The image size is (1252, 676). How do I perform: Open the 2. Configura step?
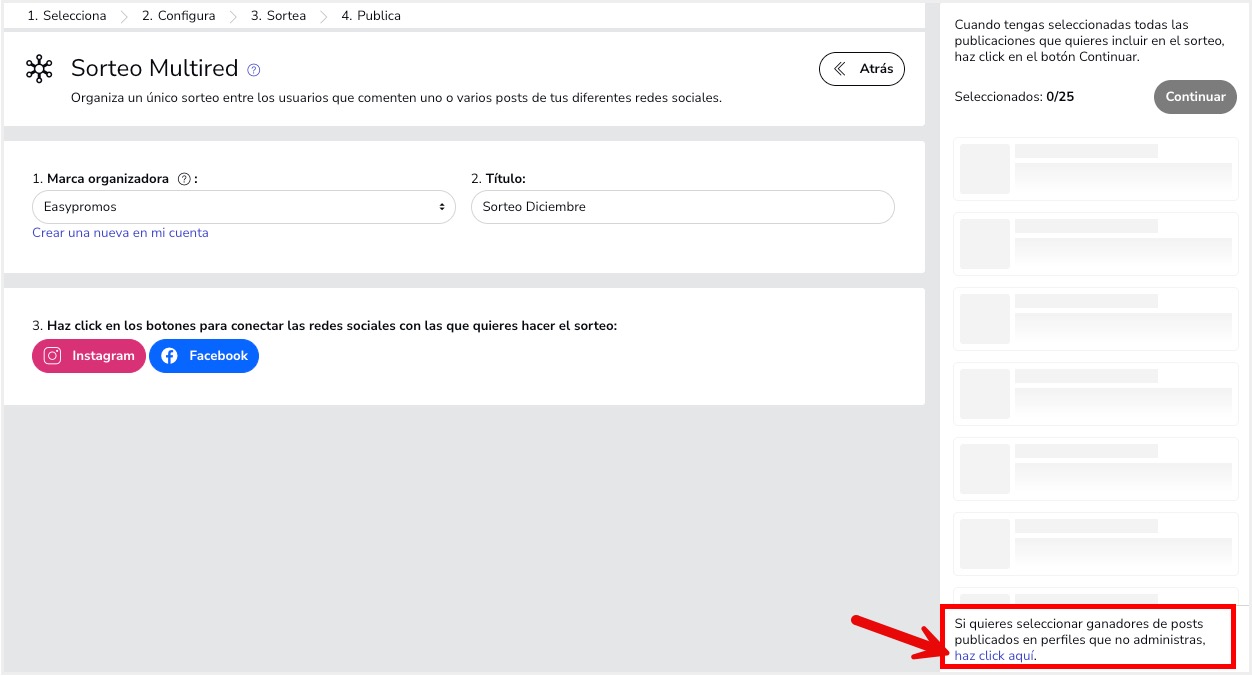[x=177, y=15]
